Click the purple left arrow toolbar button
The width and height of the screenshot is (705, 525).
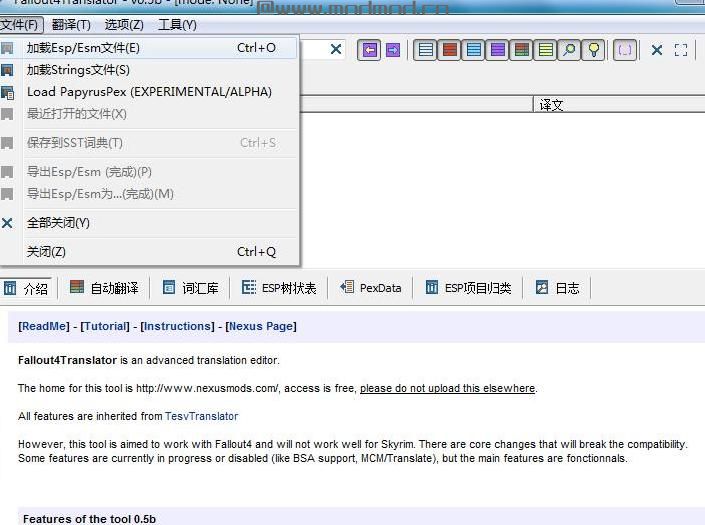[369, 50]
